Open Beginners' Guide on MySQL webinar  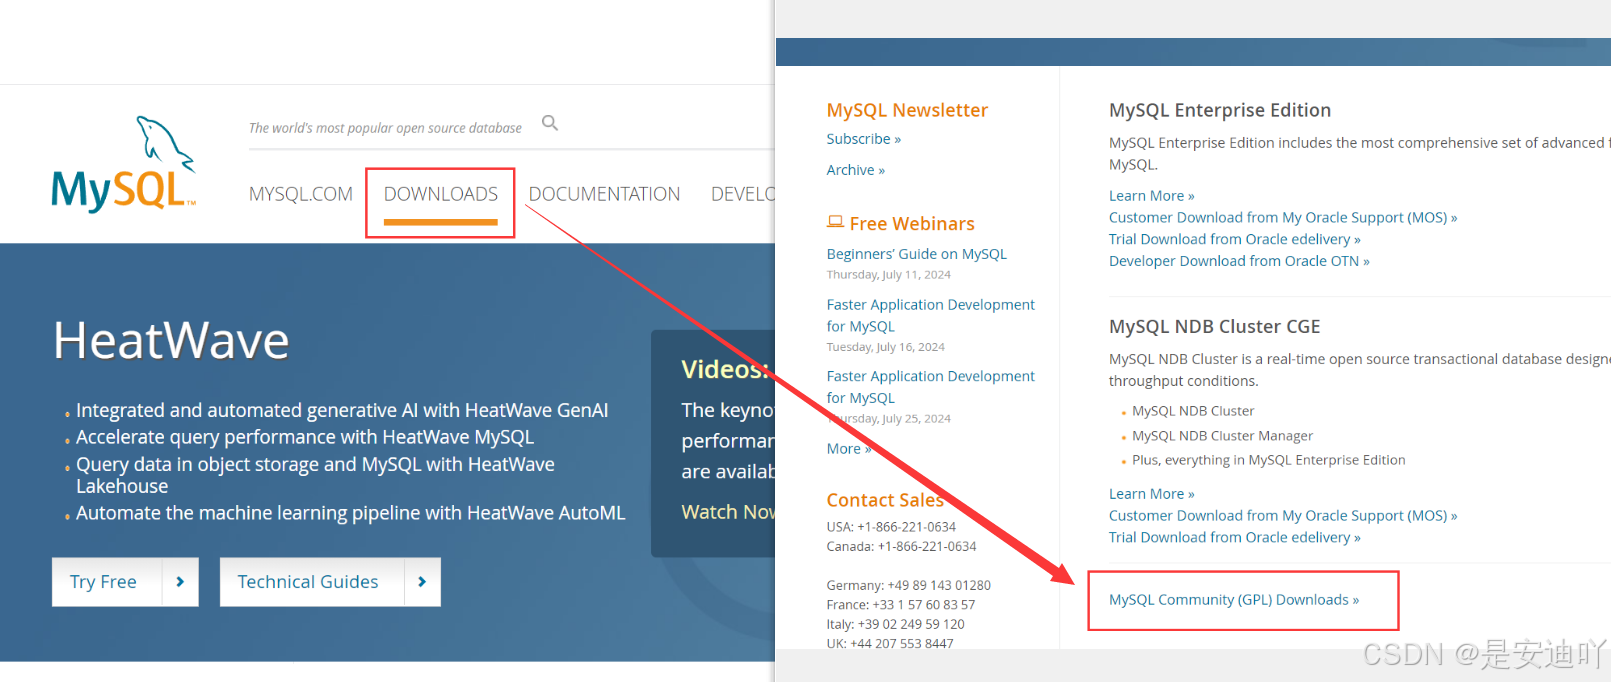[x=917, y=254]
